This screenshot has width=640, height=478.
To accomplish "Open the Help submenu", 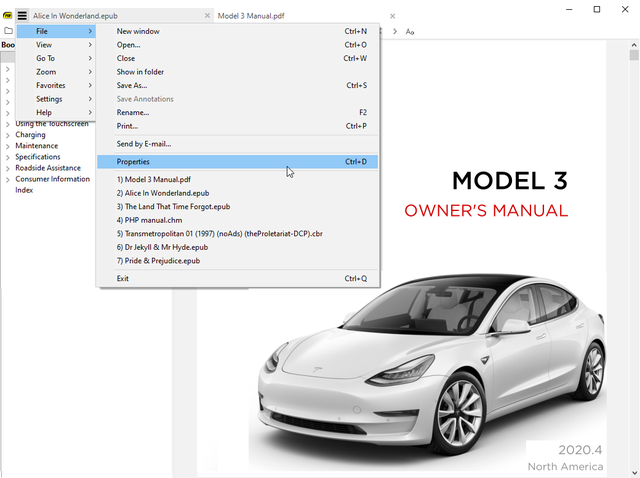I will click(56, 112).
